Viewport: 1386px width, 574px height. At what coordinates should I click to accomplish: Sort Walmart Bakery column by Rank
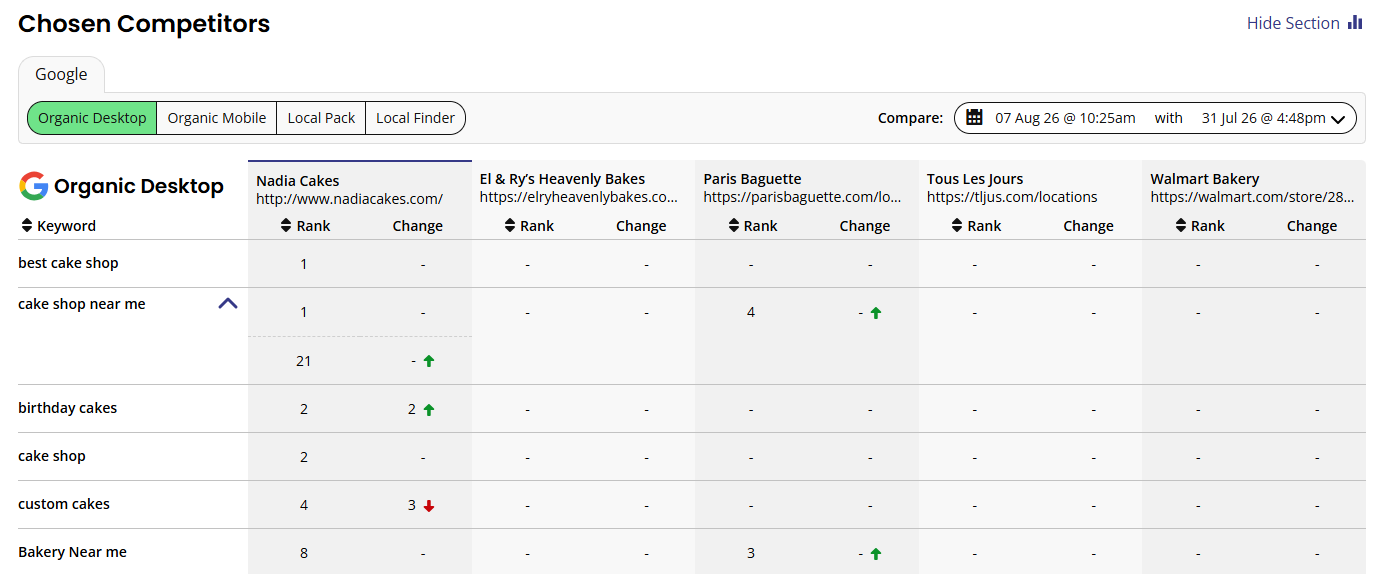pos(1181,226)
